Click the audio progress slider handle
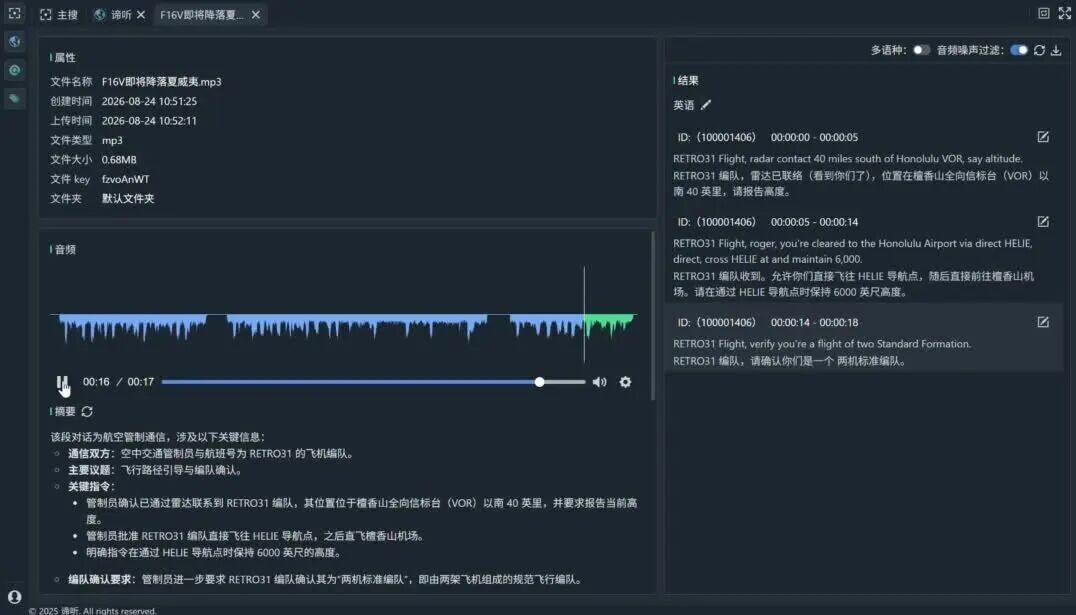The height and width of the screenshot is (615, 1076). (x=539, y=382)
